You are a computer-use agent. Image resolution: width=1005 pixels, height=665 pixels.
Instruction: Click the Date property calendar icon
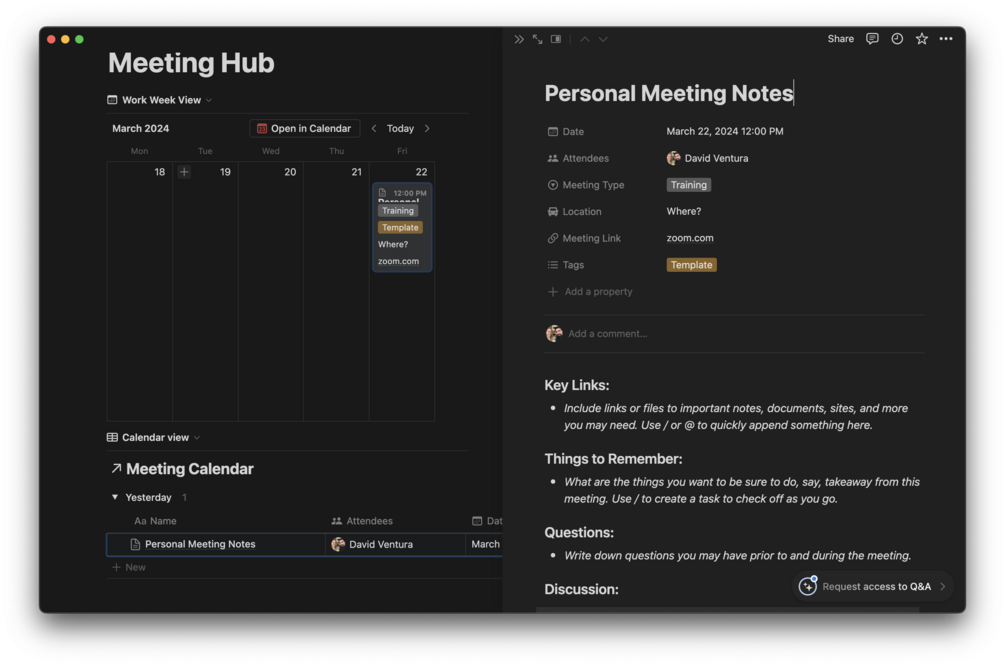(x=552, y=131)
